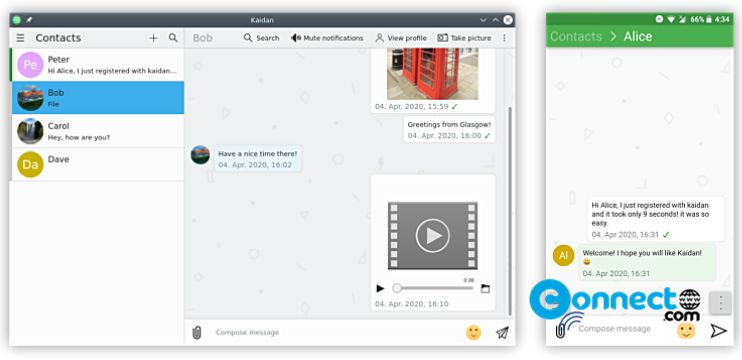Screen dimensions: 742x360
Task: Click the 04. Apr. 2020, 16:10 timestamp
Action: point(412,304)
